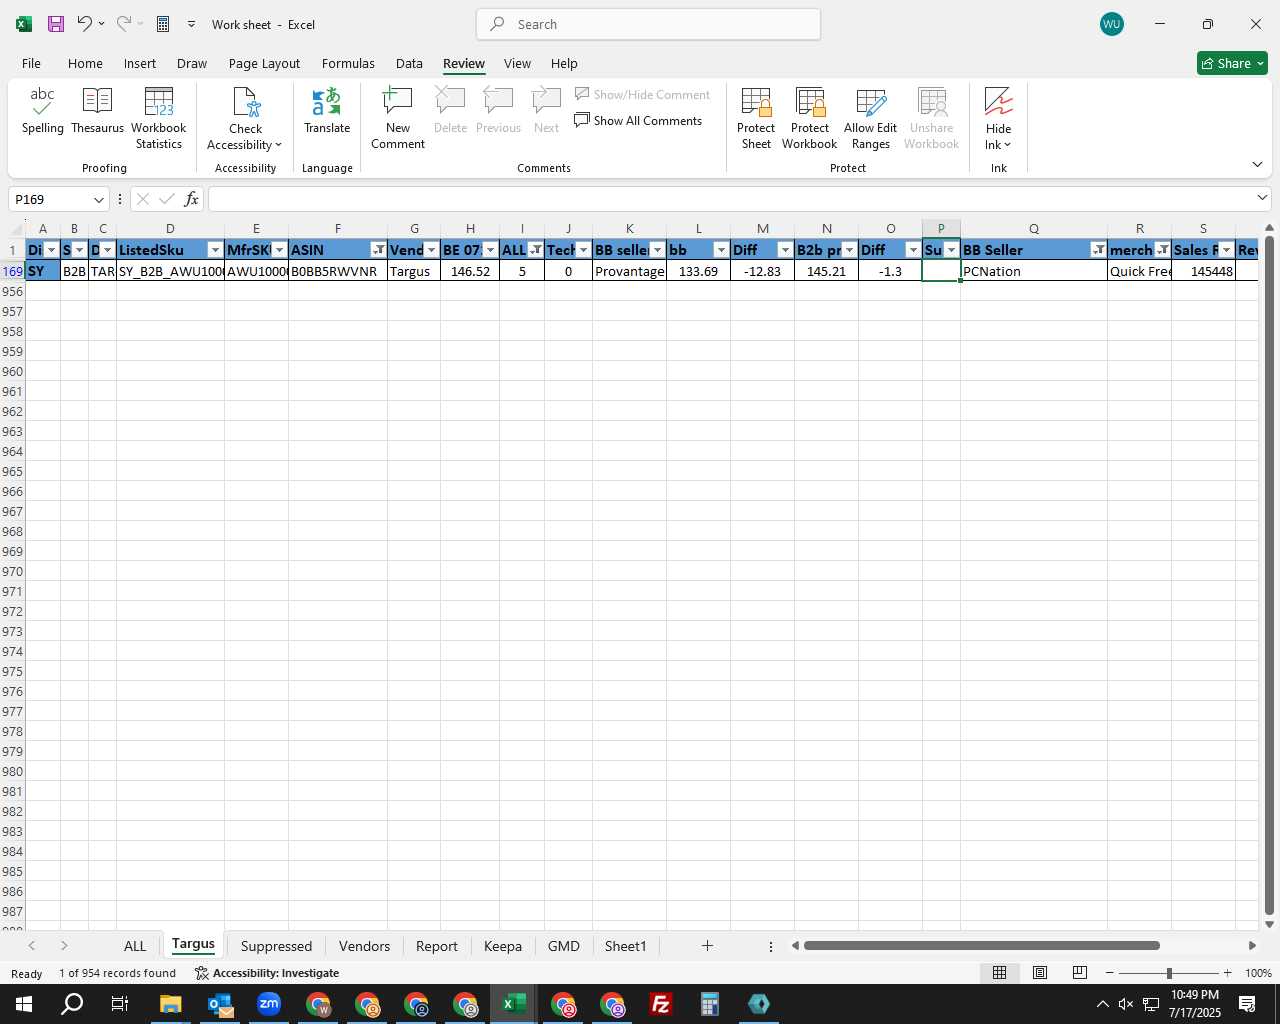This screenshot has height=1024, width=1280.
Task: Open the user account WU avatar
Action: tap(1112, 24)
